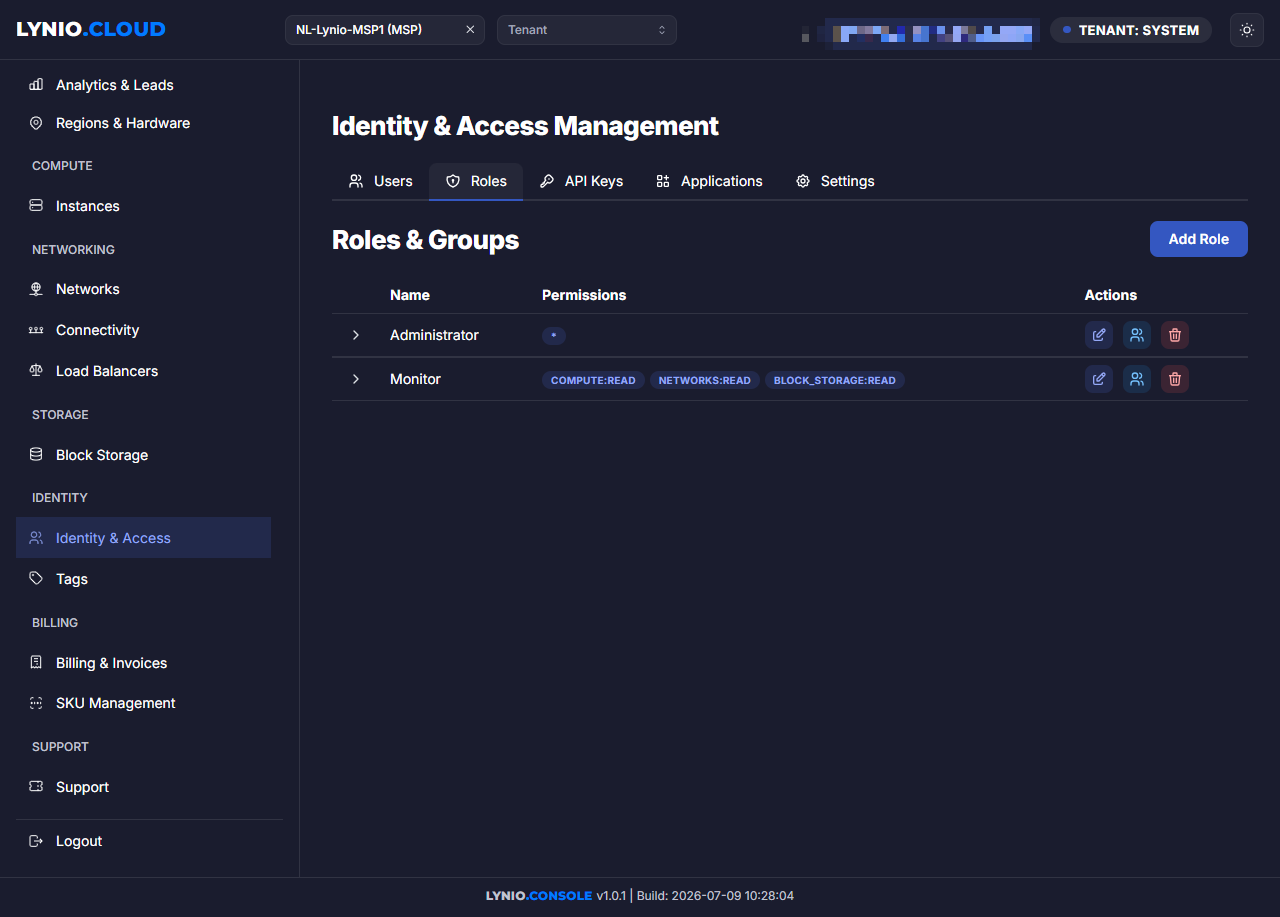
Task: Click the LYNIO.CLOUD logo
Action: [x=91, y=29]
